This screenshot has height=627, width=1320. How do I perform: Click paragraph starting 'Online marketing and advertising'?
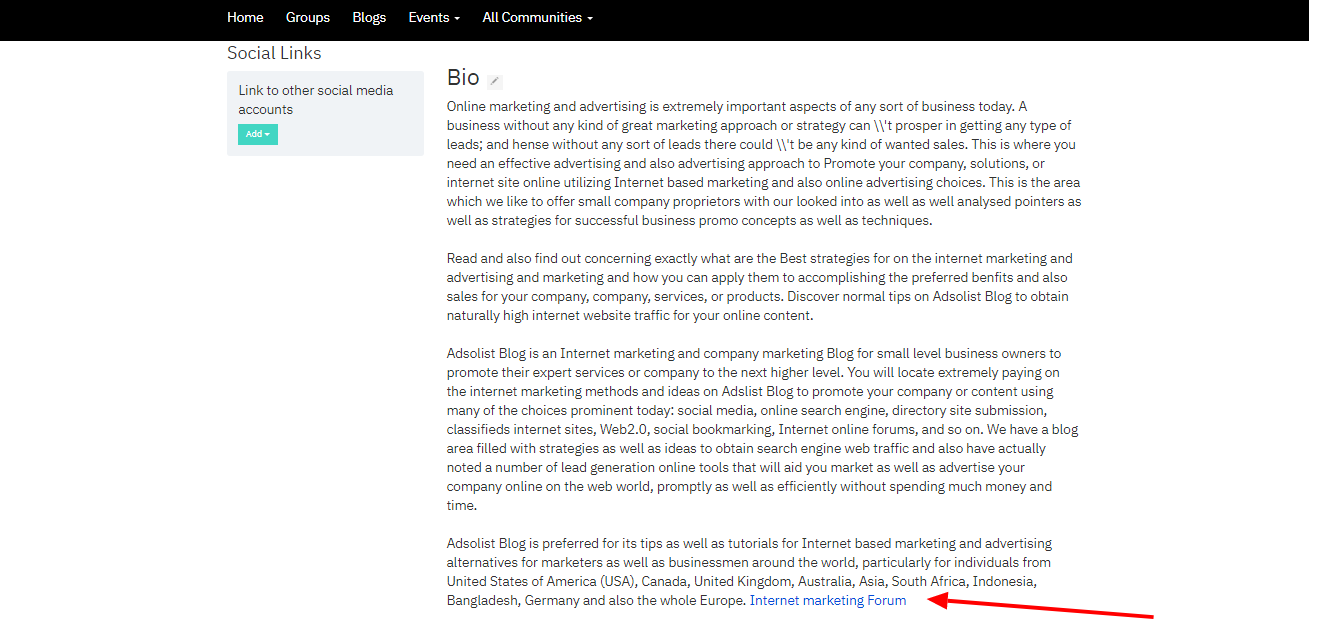(x=764, y=164)
